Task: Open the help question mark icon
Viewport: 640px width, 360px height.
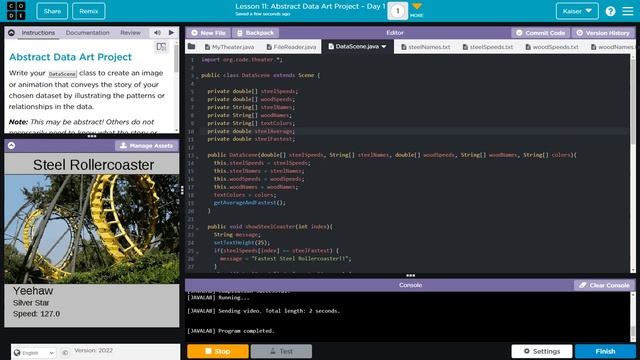Action: coord(610,11)
